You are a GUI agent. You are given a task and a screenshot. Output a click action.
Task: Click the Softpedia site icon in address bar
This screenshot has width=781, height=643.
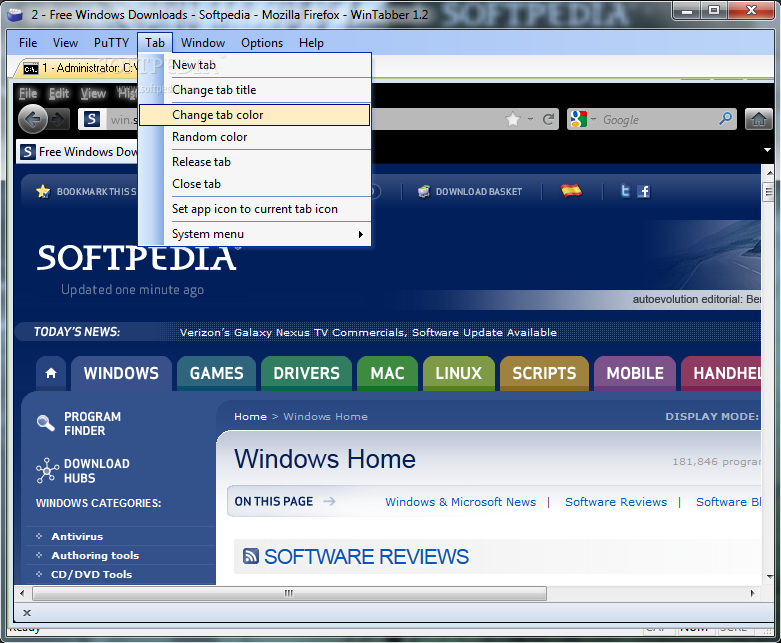coord(92,120)
